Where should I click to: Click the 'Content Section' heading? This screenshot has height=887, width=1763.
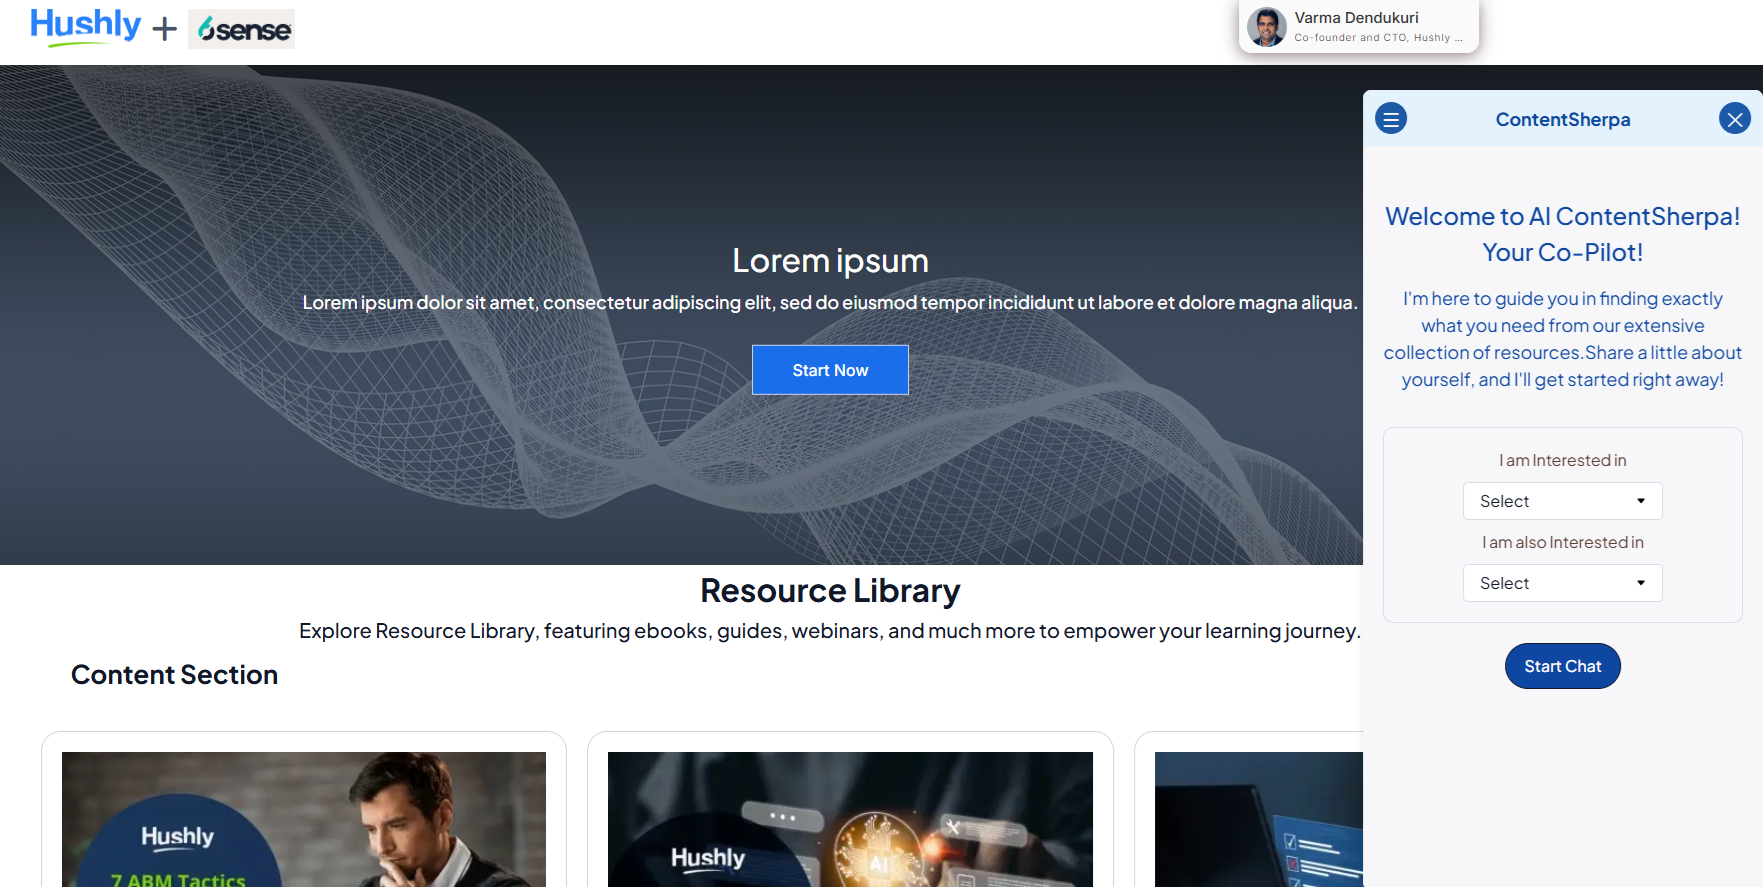click(174, 675)
